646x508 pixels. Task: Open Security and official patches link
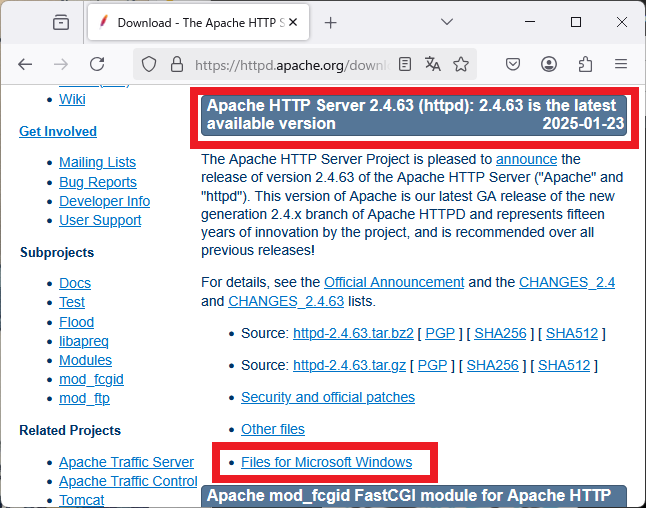[x=328, y=397]
